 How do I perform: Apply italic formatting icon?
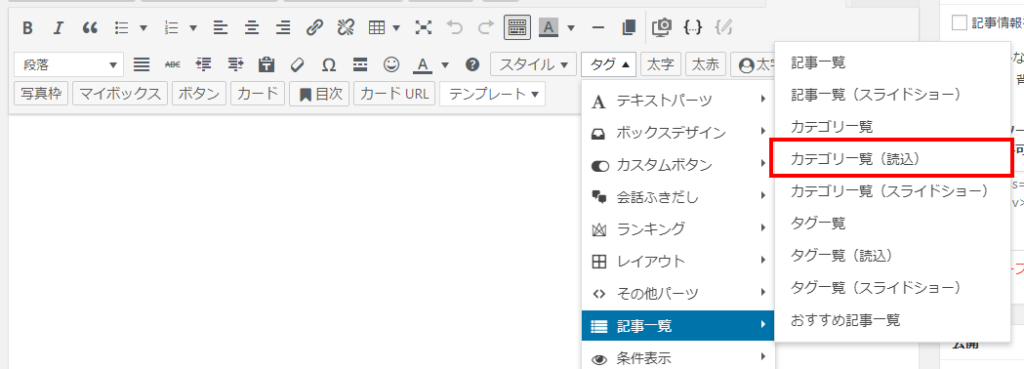(58, 27)
